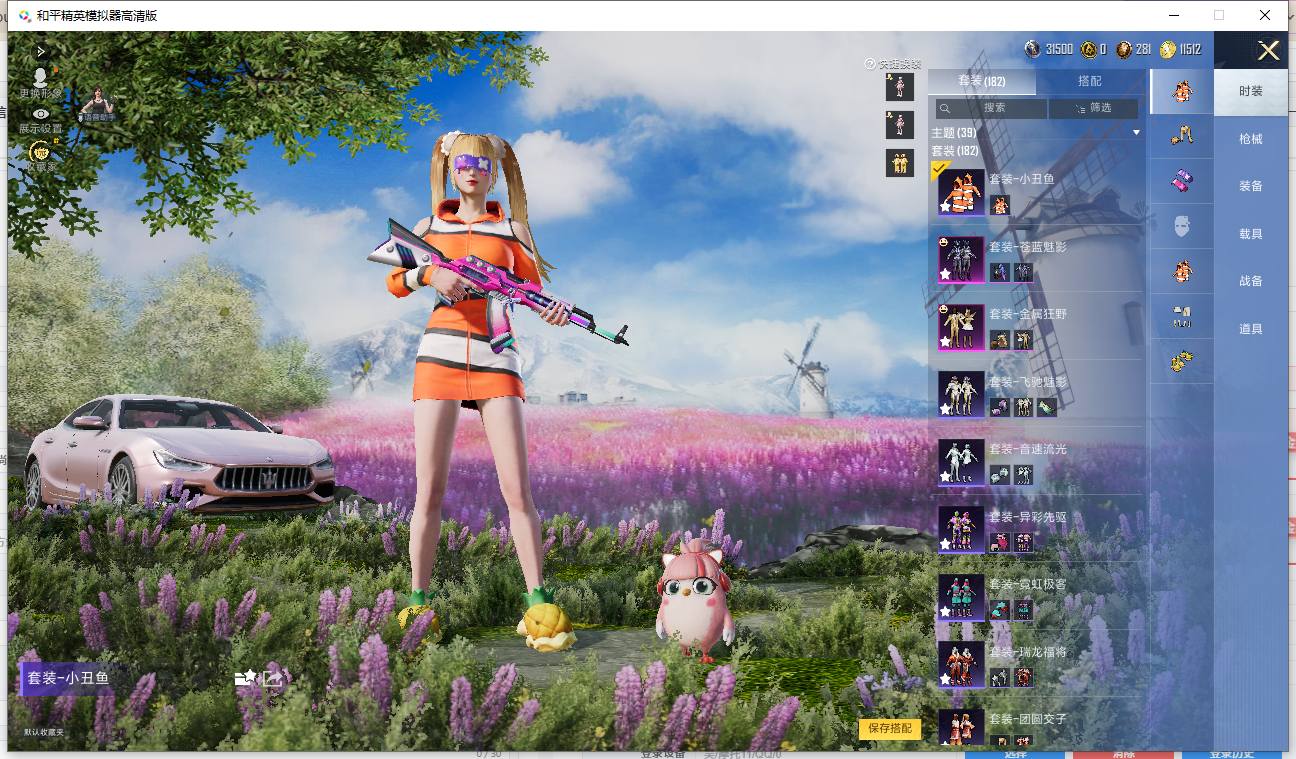This screenshot has width=1296, height=759.
Task: Click the 套装 (182) section heading
Action: [955, 151]
